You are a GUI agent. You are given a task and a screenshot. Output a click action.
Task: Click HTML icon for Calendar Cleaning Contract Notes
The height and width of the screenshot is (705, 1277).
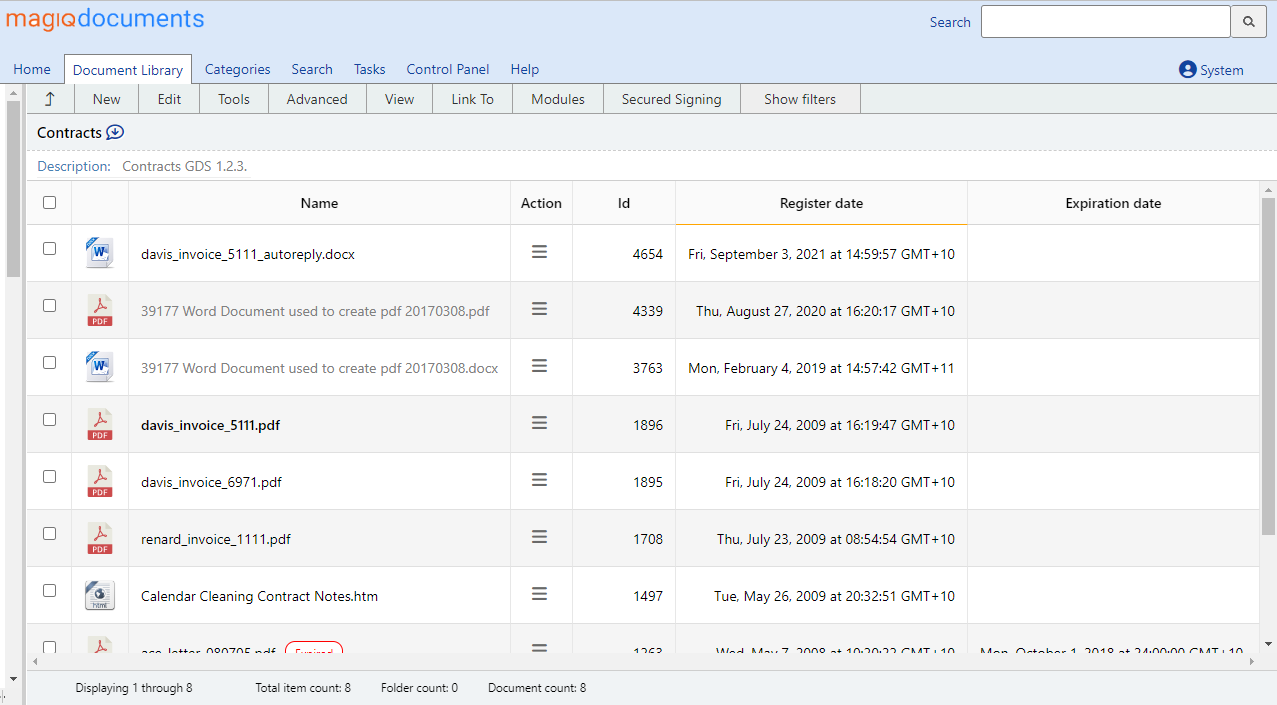pos(100,595)
